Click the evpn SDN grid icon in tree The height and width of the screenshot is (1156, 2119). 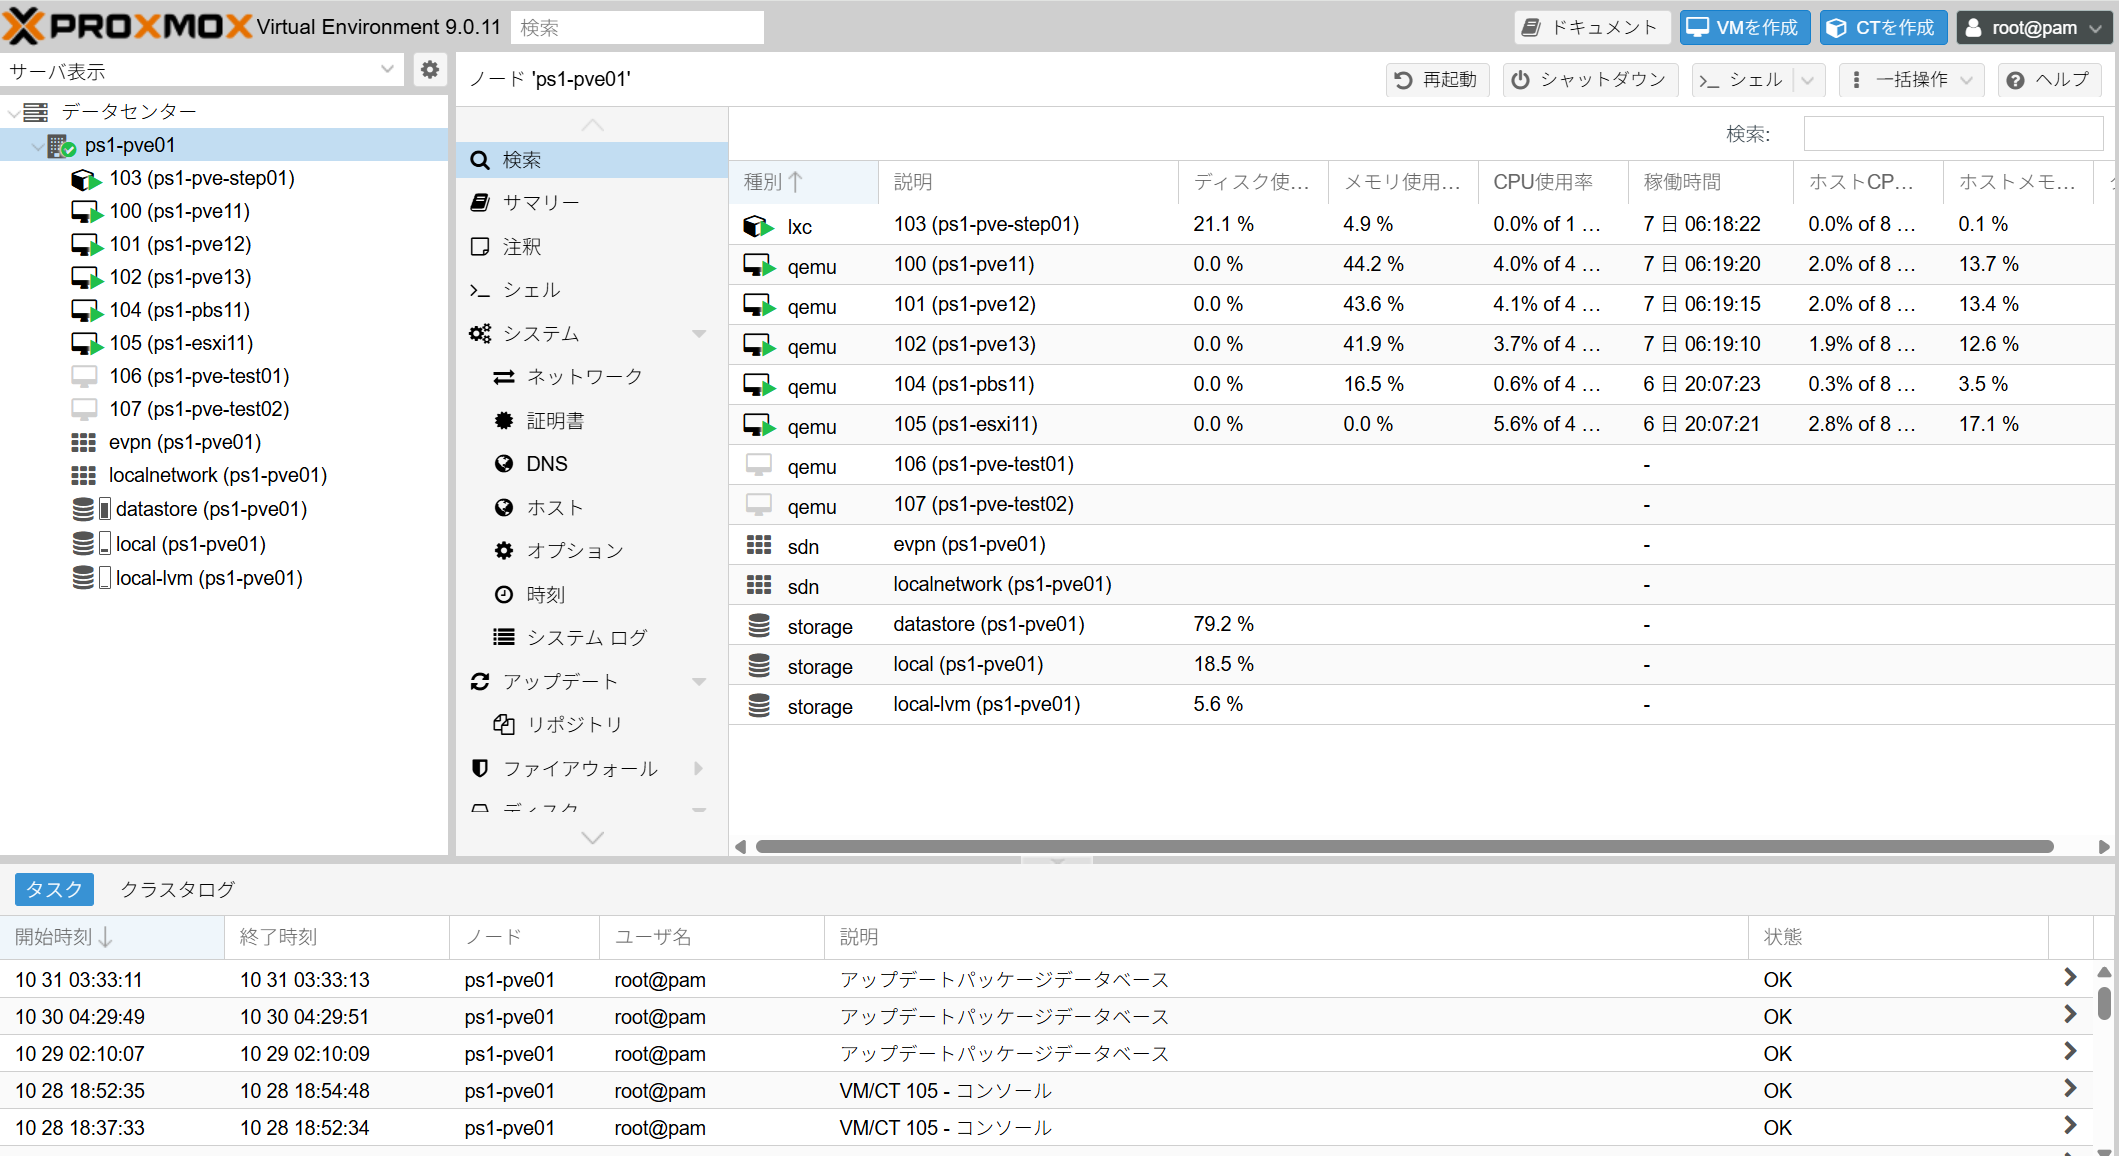point(84,442)
